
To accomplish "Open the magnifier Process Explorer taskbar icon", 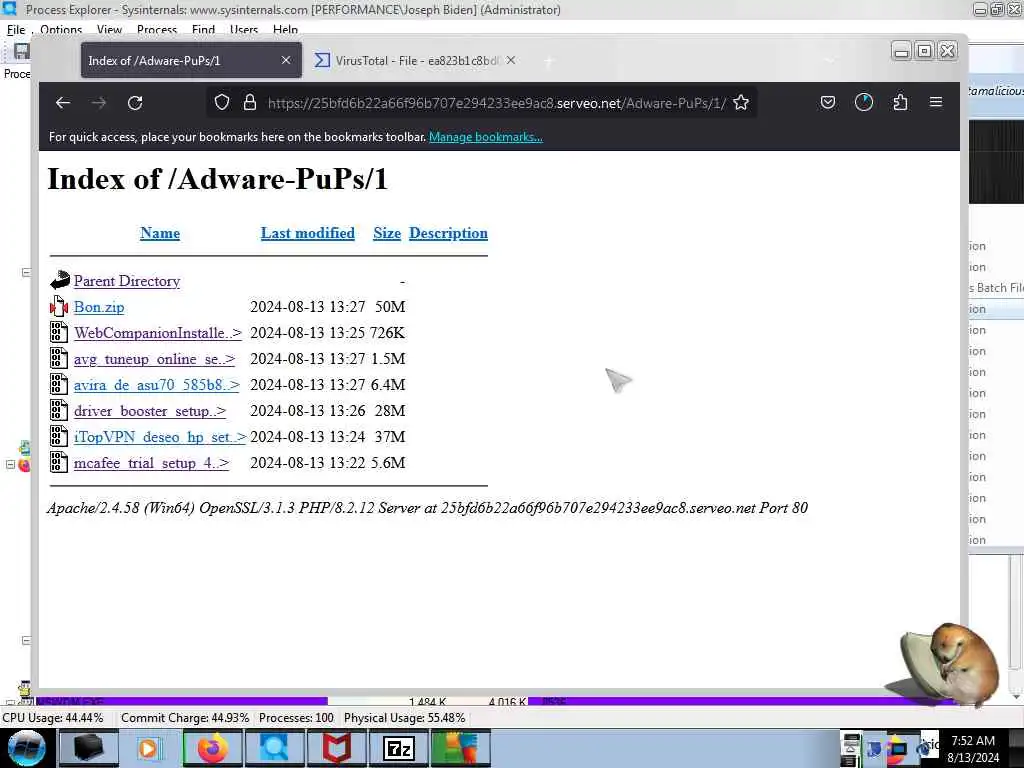I will [275, 748].
